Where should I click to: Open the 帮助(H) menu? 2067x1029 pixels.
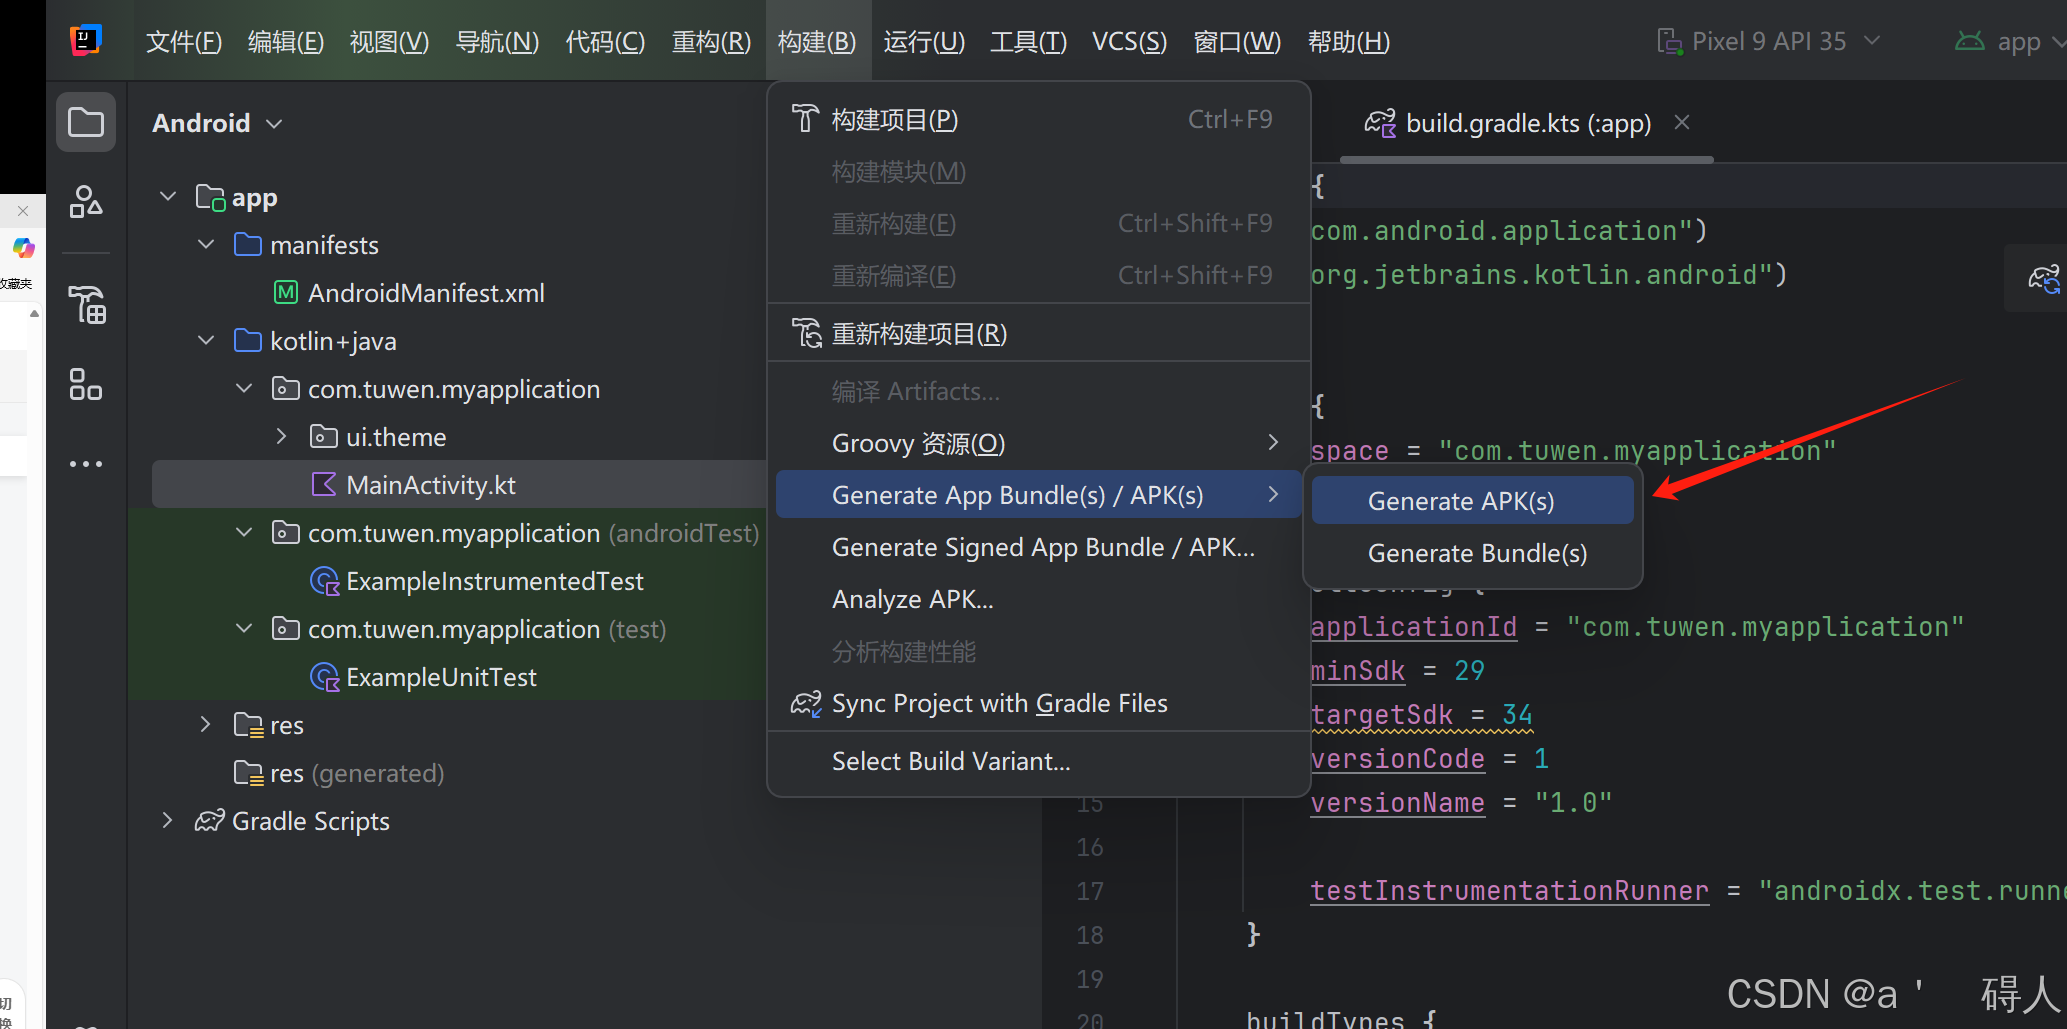coord(1349,41)
